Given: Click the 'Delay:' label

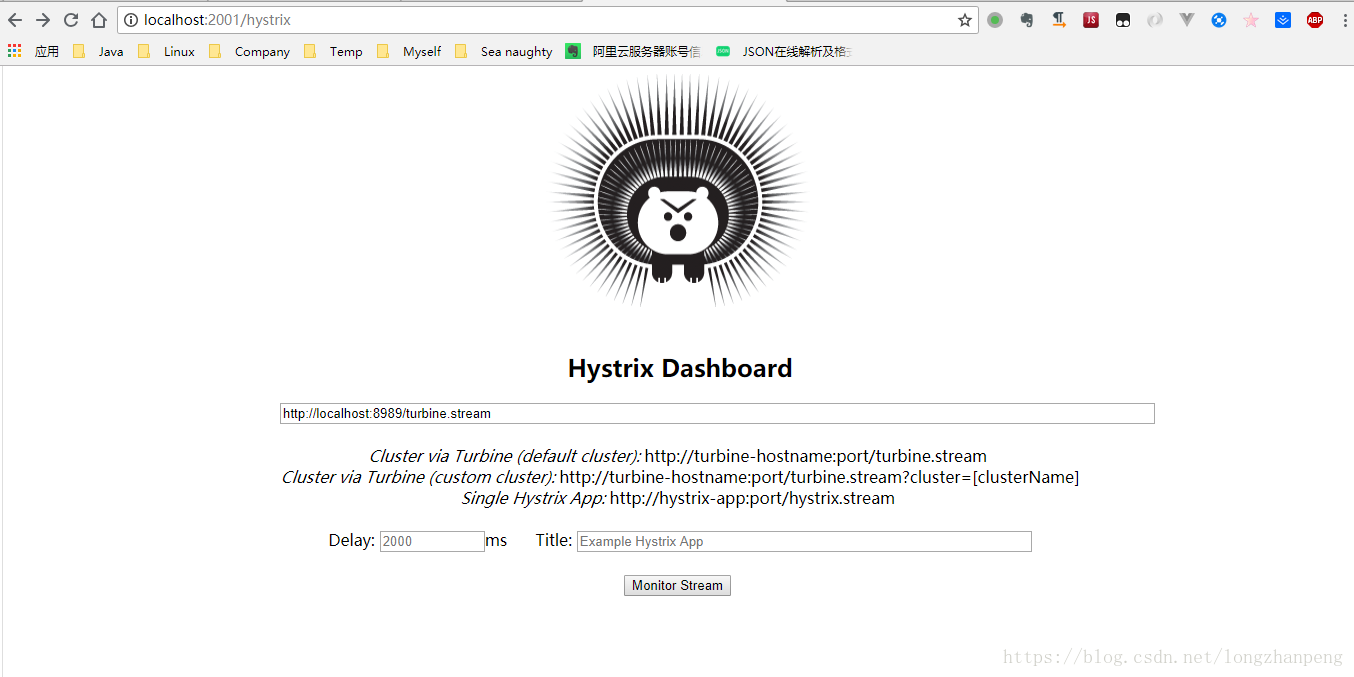Looking at the screenshot, I should (352, 540).
